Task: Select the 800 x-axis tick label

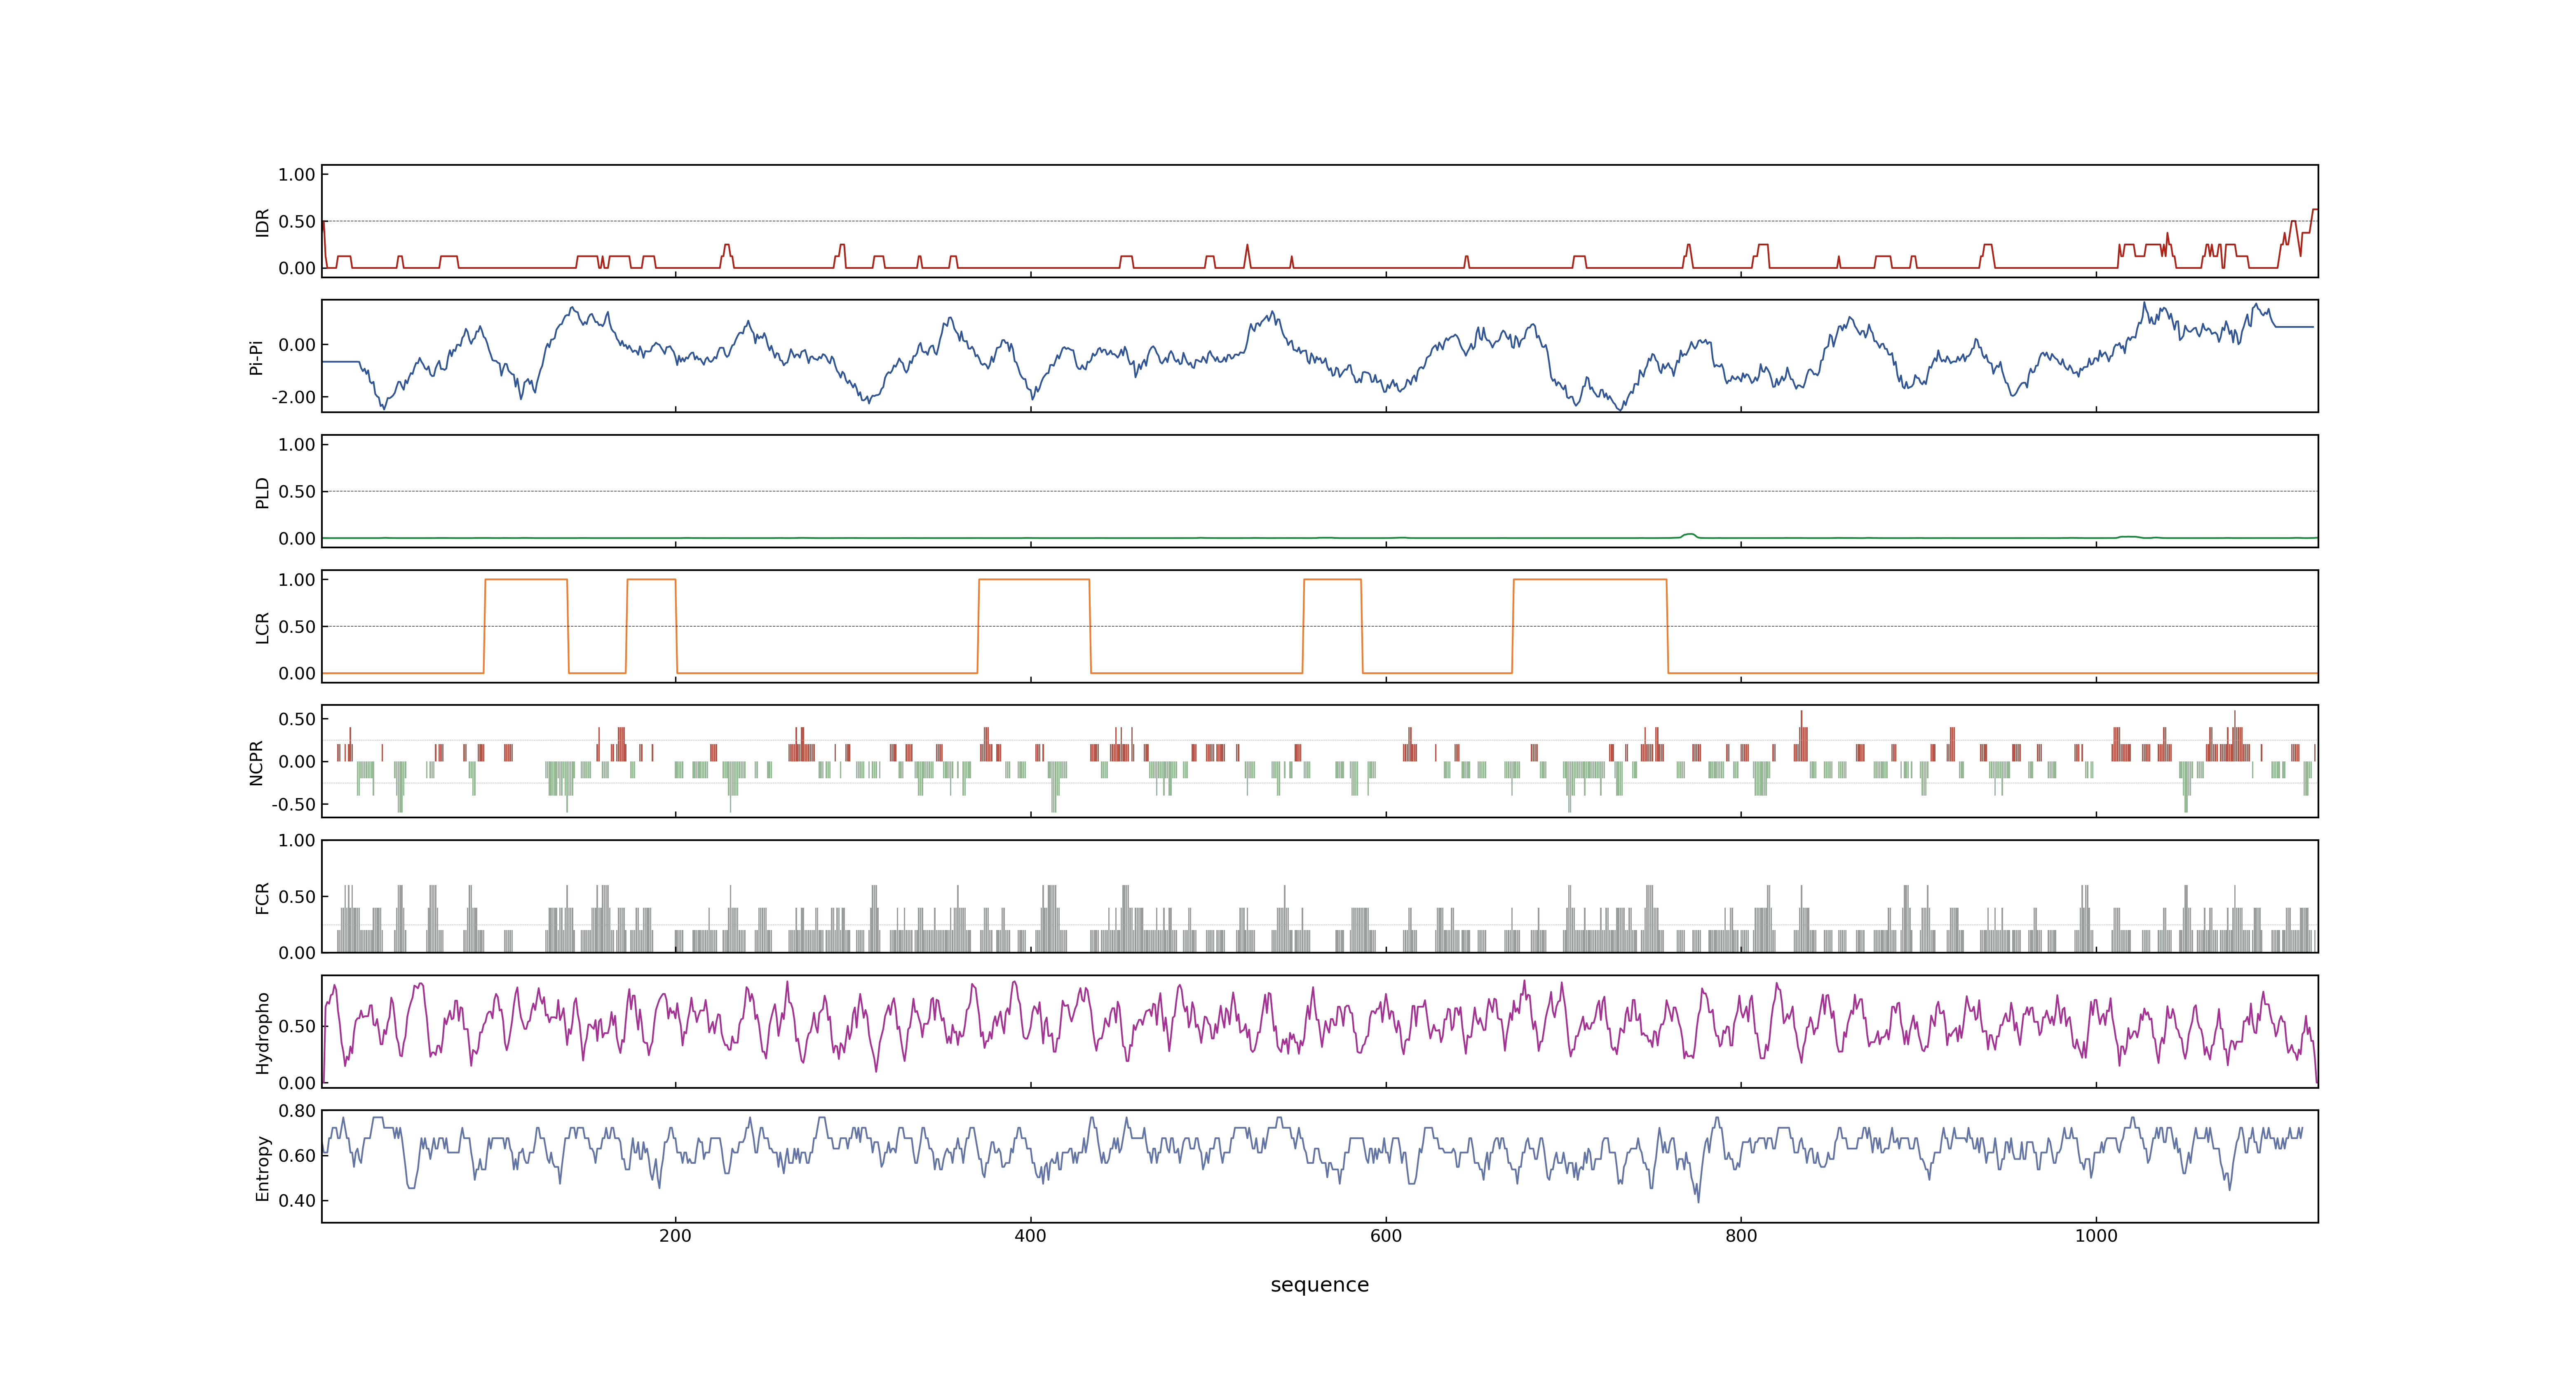Action: click(1741, 1236)
